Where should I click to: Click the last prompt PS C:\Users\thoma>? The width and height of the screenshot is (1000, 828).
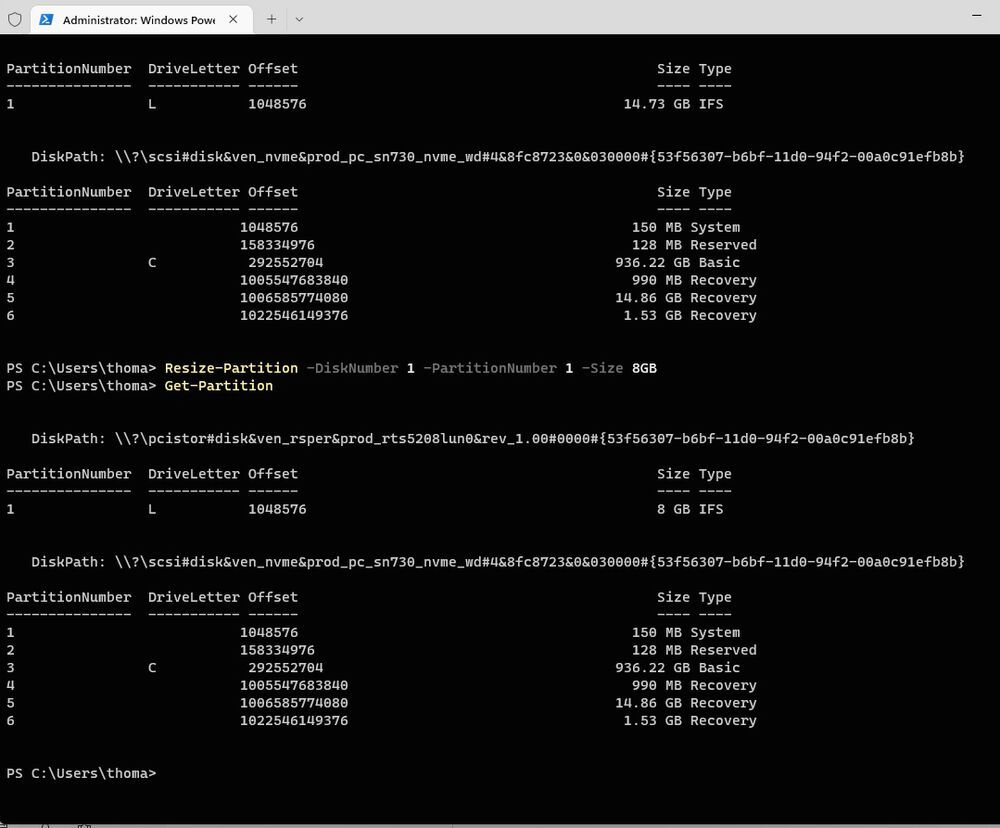81,773
